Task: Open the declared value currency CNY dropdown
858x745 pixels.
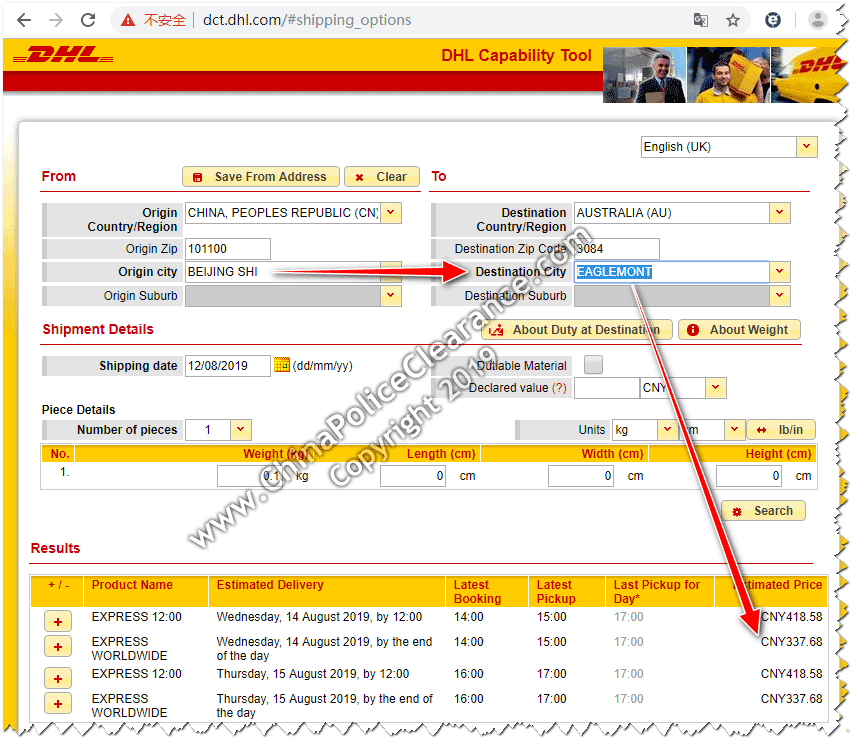Action: pos(716,388)
